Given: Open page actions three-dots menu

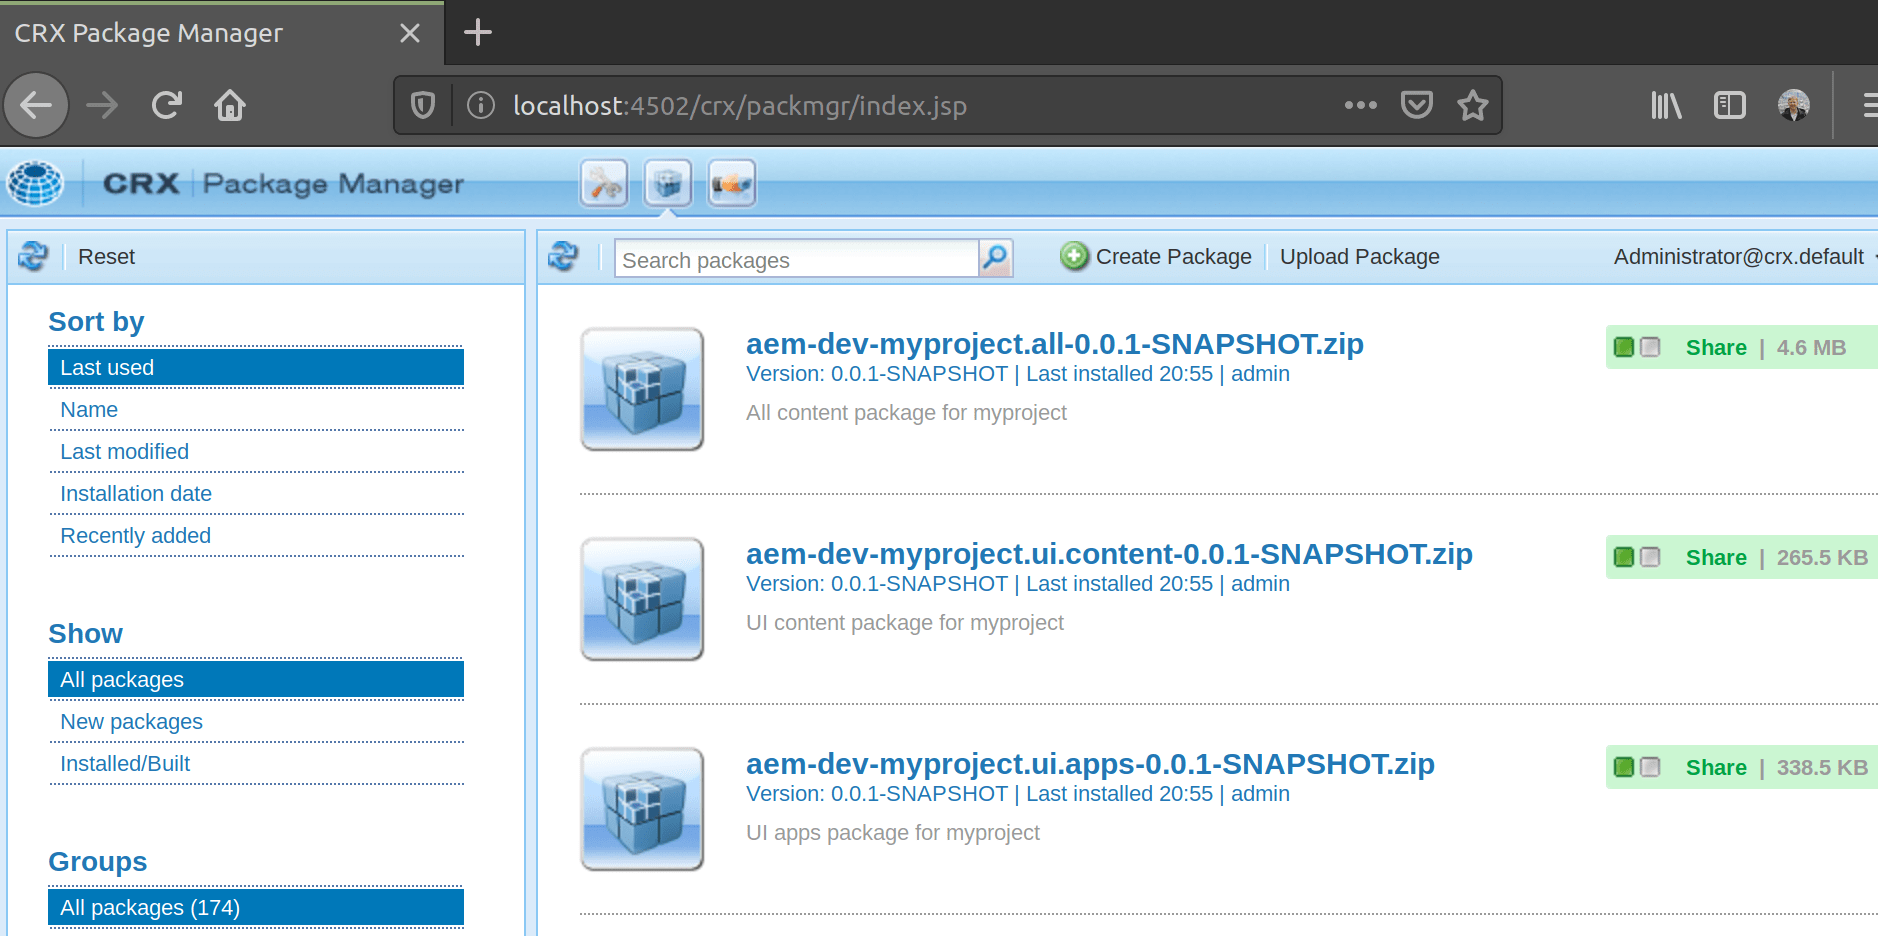Looking at the screenshot, I should [1360, 105].
